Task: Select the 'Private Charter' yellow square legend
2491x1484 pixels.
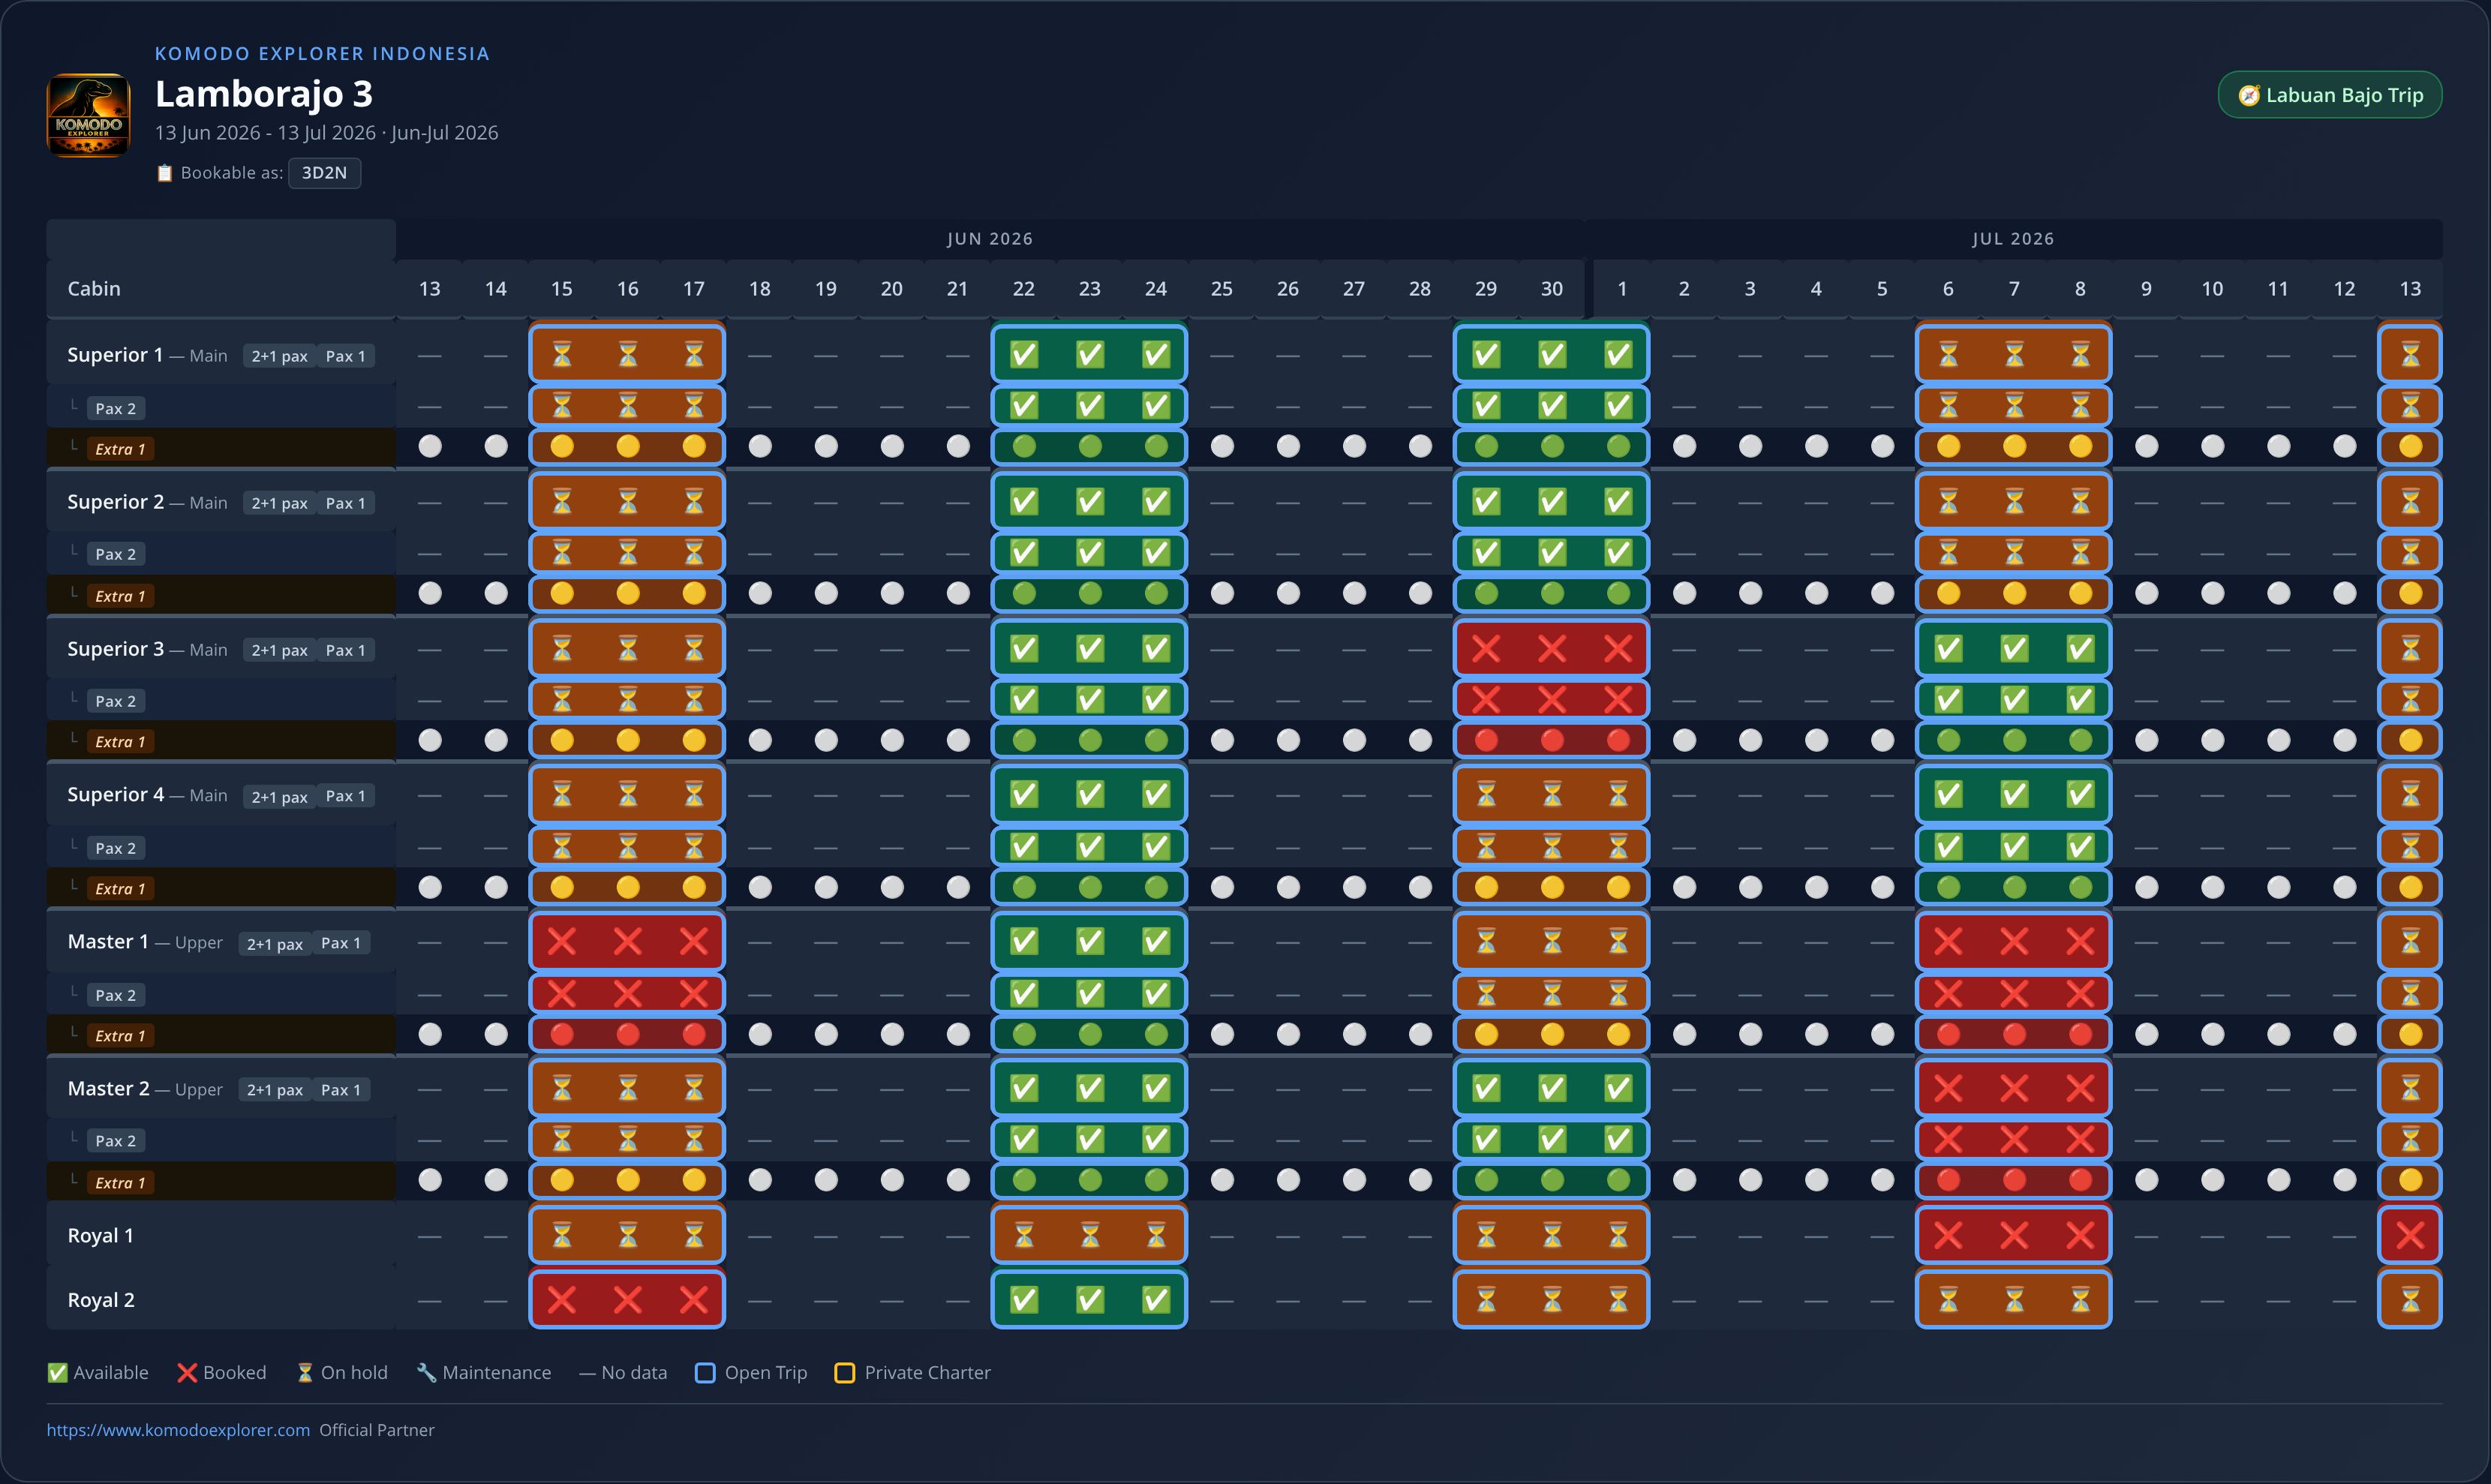Action: (x=913, y=1373)
